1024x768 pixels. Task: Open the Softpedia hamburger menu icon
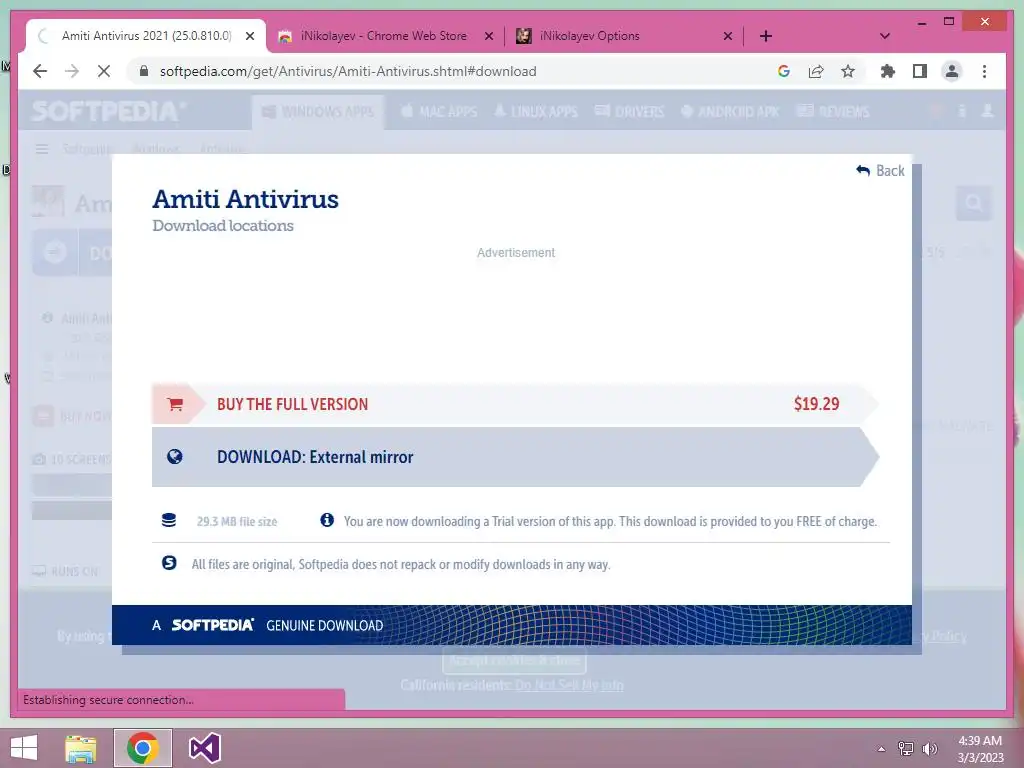[42, 150]
